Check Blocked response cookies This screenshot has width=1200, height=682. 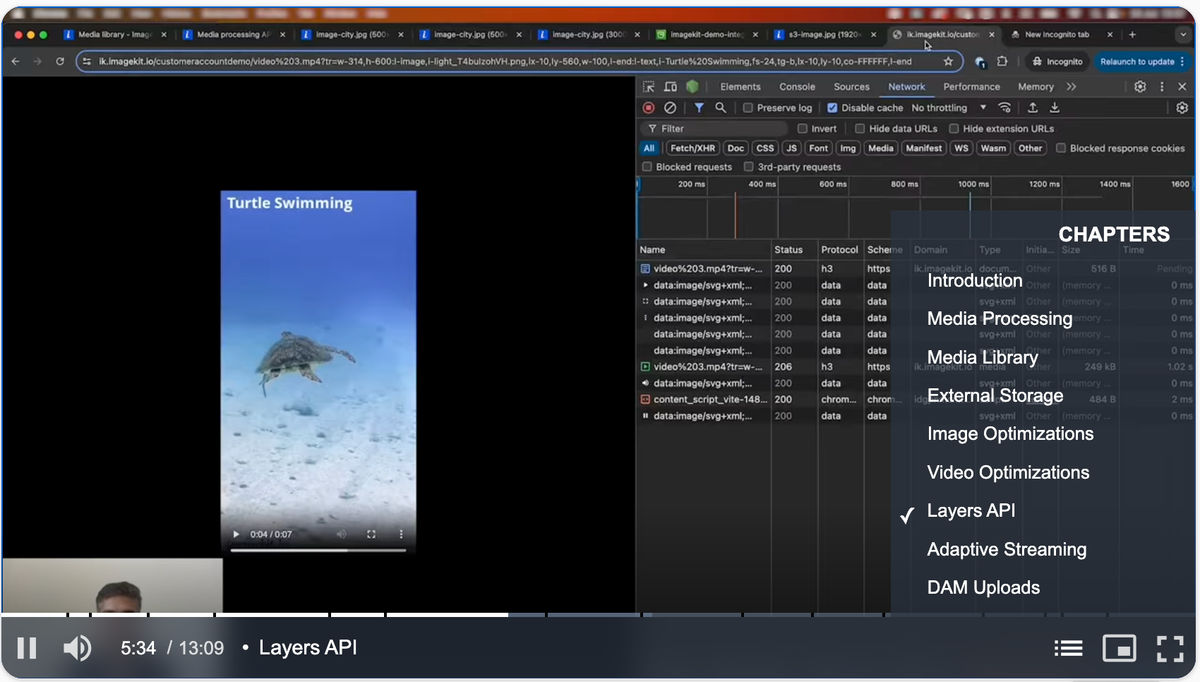pyautogui.click(x=1060, y=148)
